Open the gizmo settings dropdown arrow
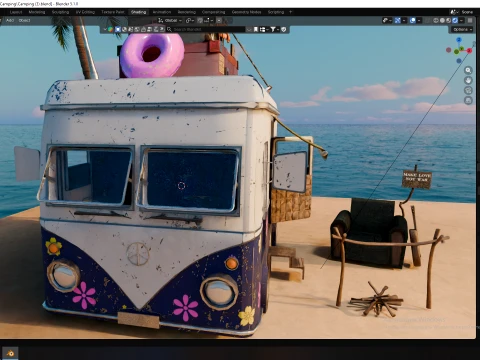Viewport: 480px width, 360px height. tap(404, 20)
